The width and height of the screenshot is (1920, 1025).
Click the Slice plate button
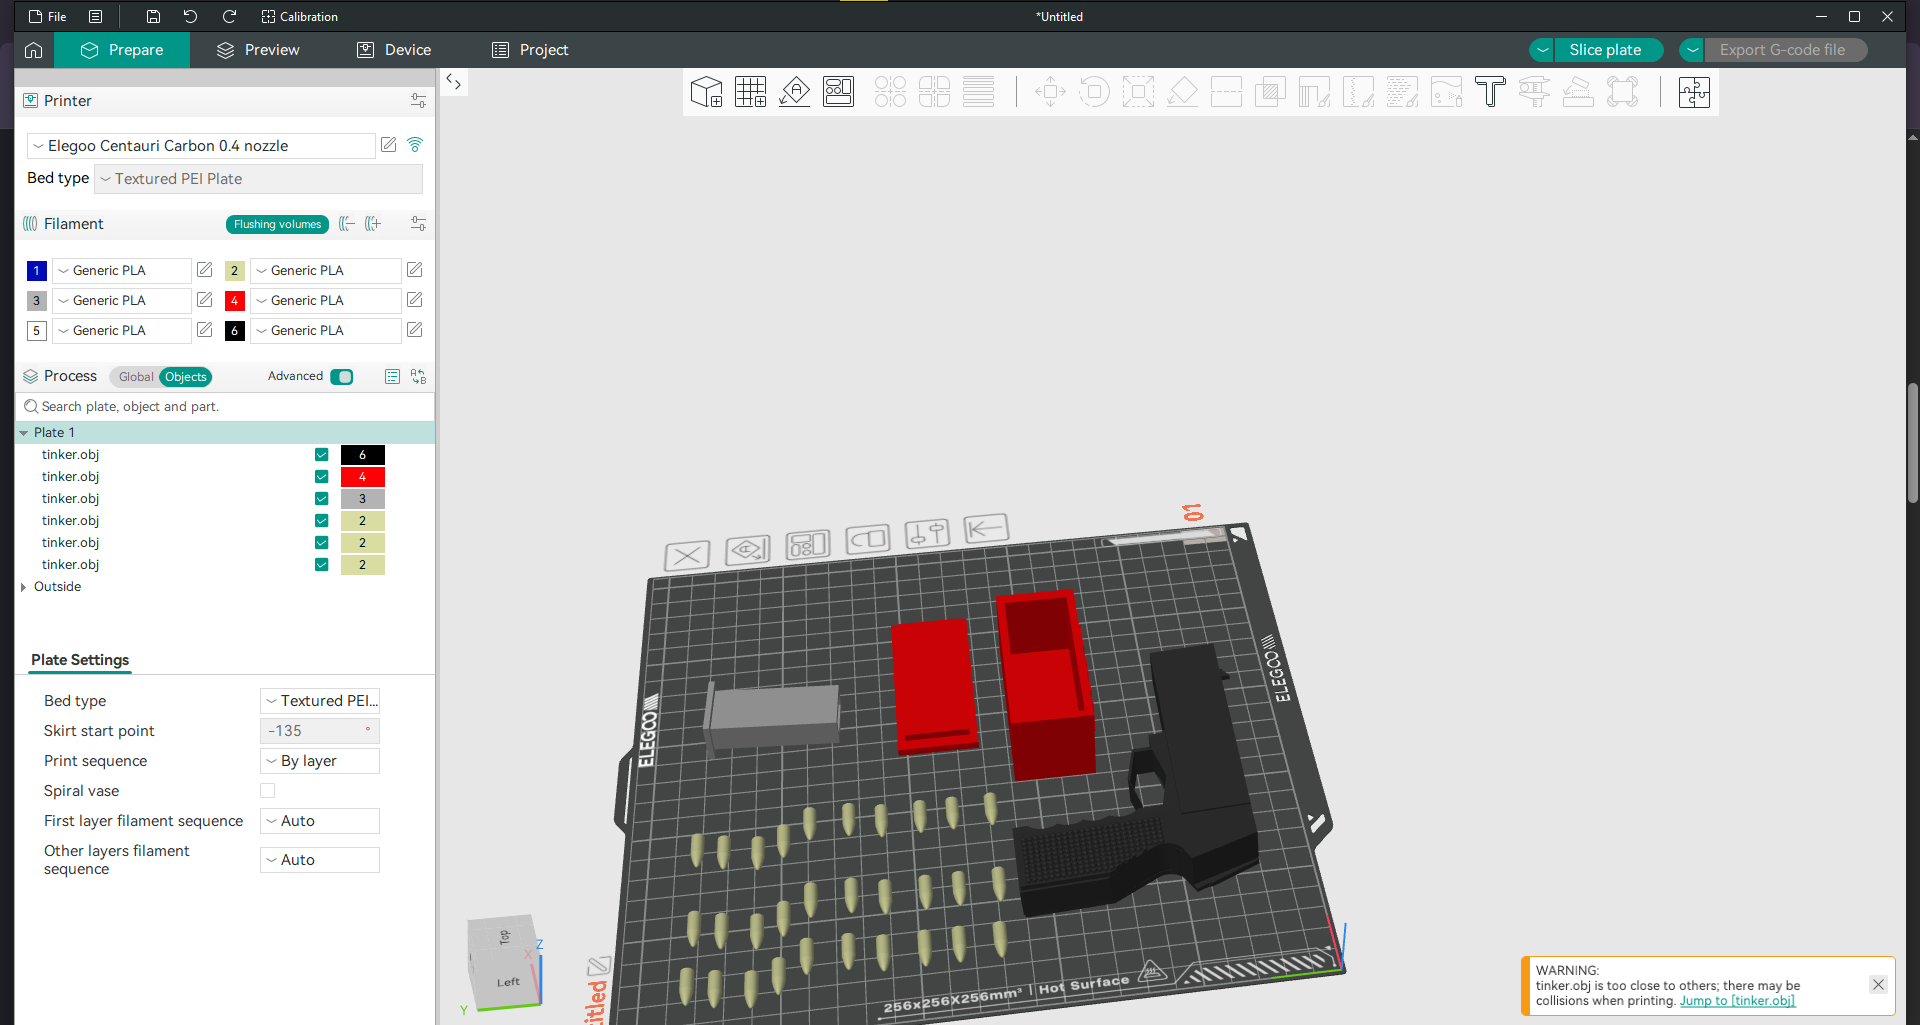pos(1605,50)
